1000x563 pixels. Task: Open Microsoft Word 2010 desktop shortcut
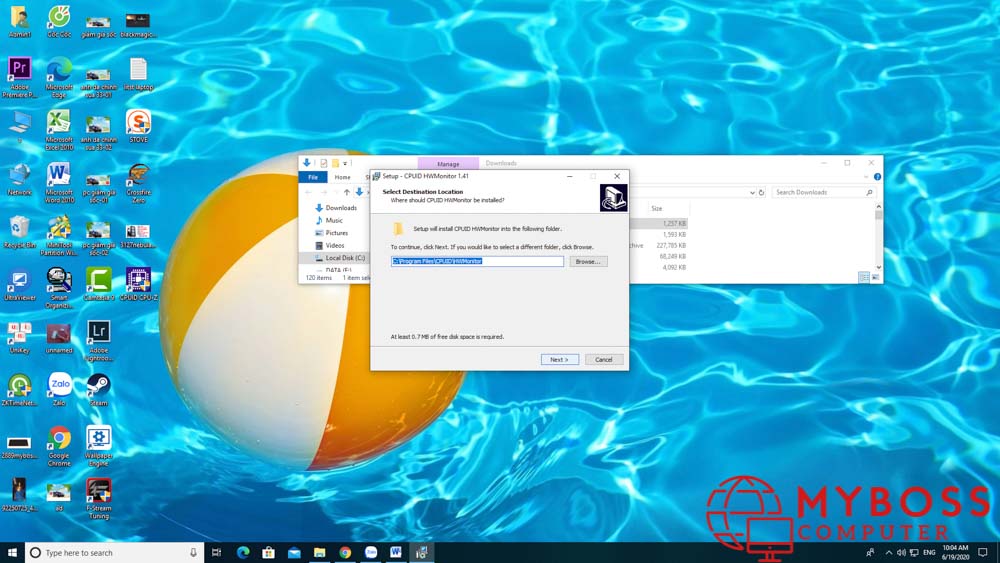59,183
